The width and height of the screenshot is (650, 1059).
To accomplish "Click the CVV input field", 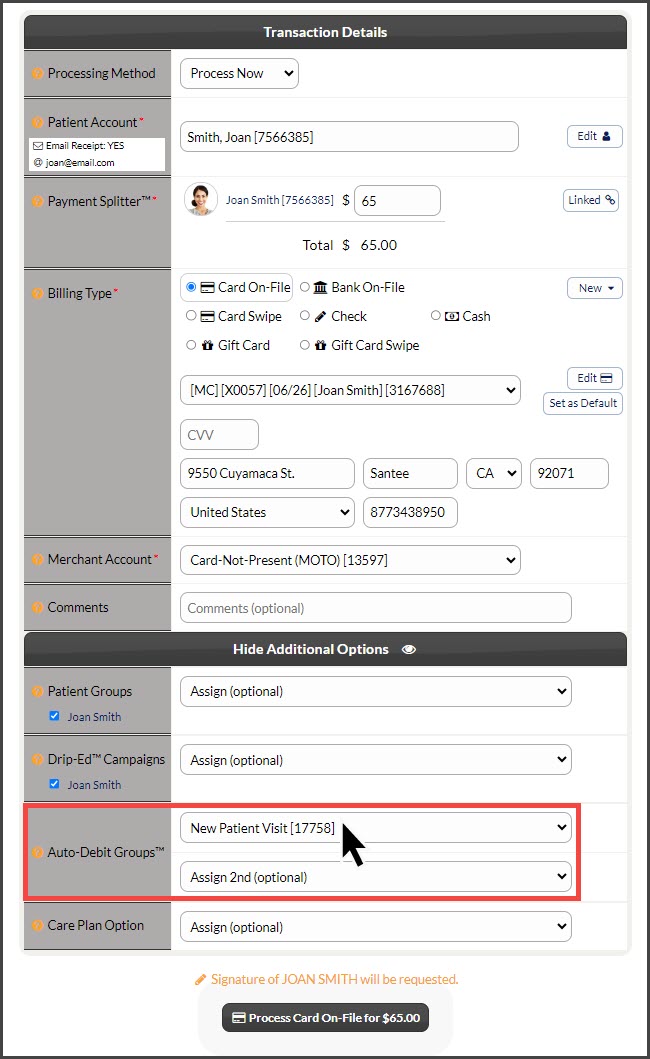I will pos(220,435).
